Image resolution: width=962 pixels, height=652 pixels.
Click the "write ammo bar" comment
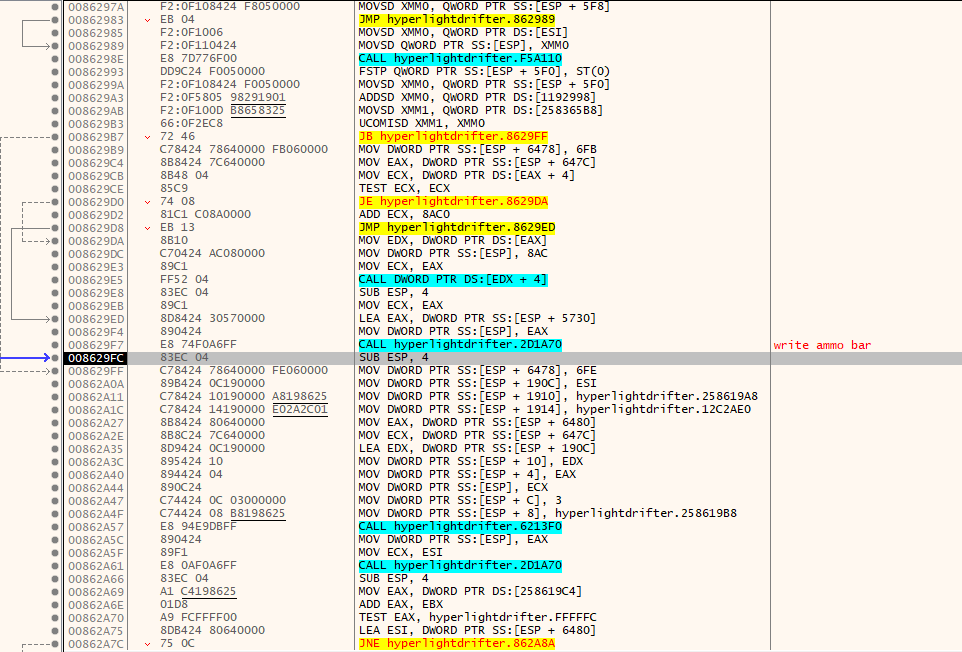[x=822, y=345]
